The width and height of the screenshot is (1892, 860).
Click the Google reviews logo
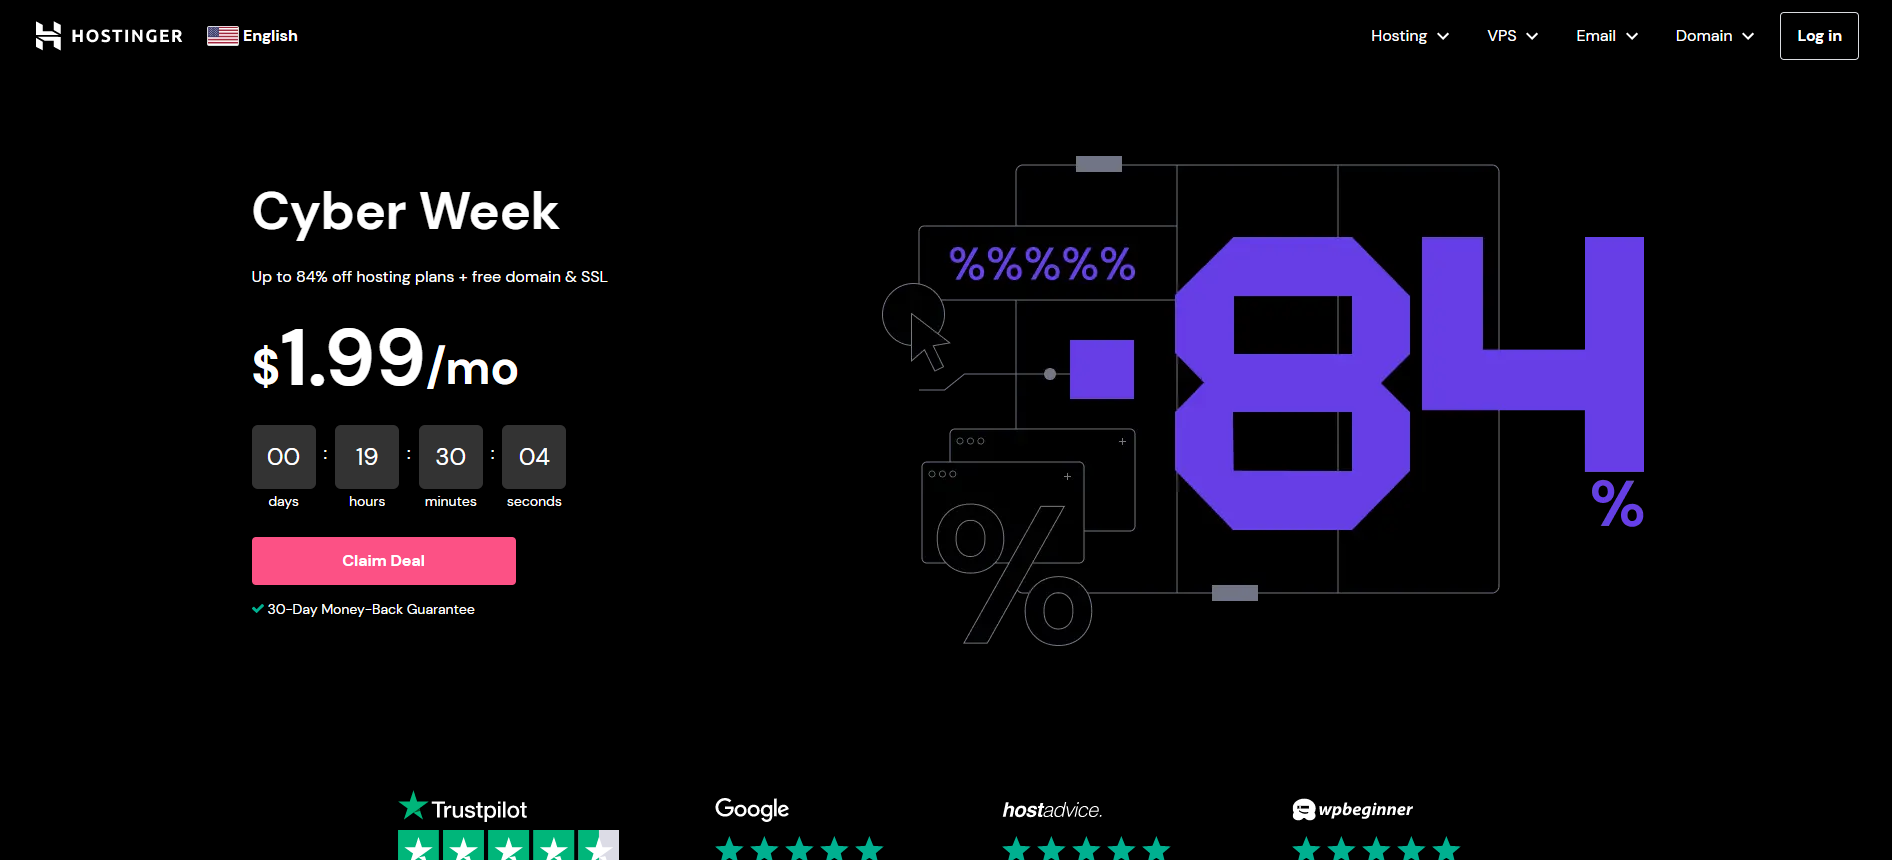752,809
